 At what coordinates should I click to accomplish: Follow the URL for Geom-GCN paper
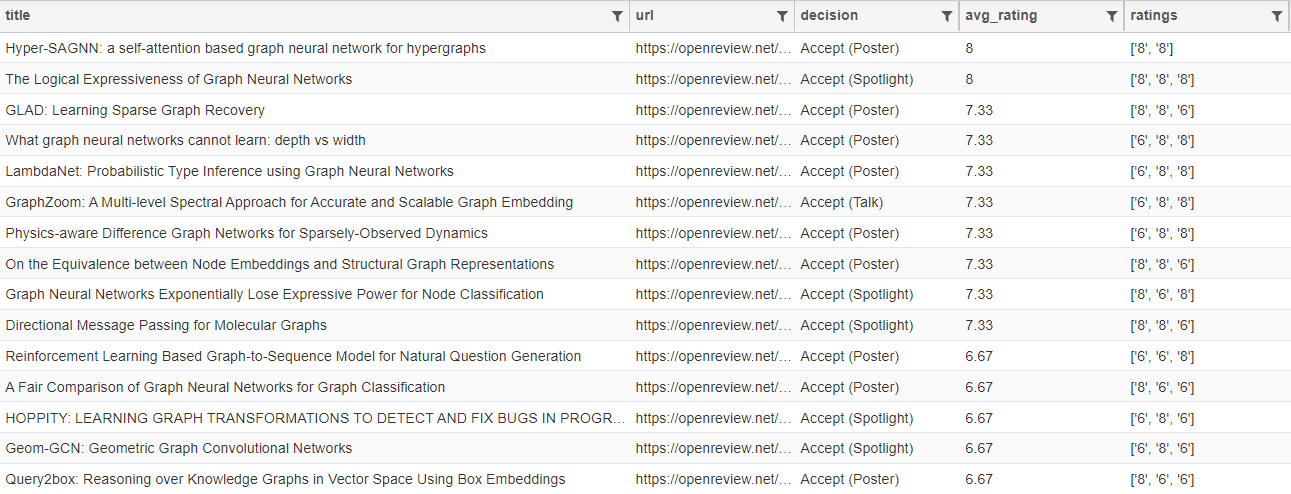tap(713, 448)
